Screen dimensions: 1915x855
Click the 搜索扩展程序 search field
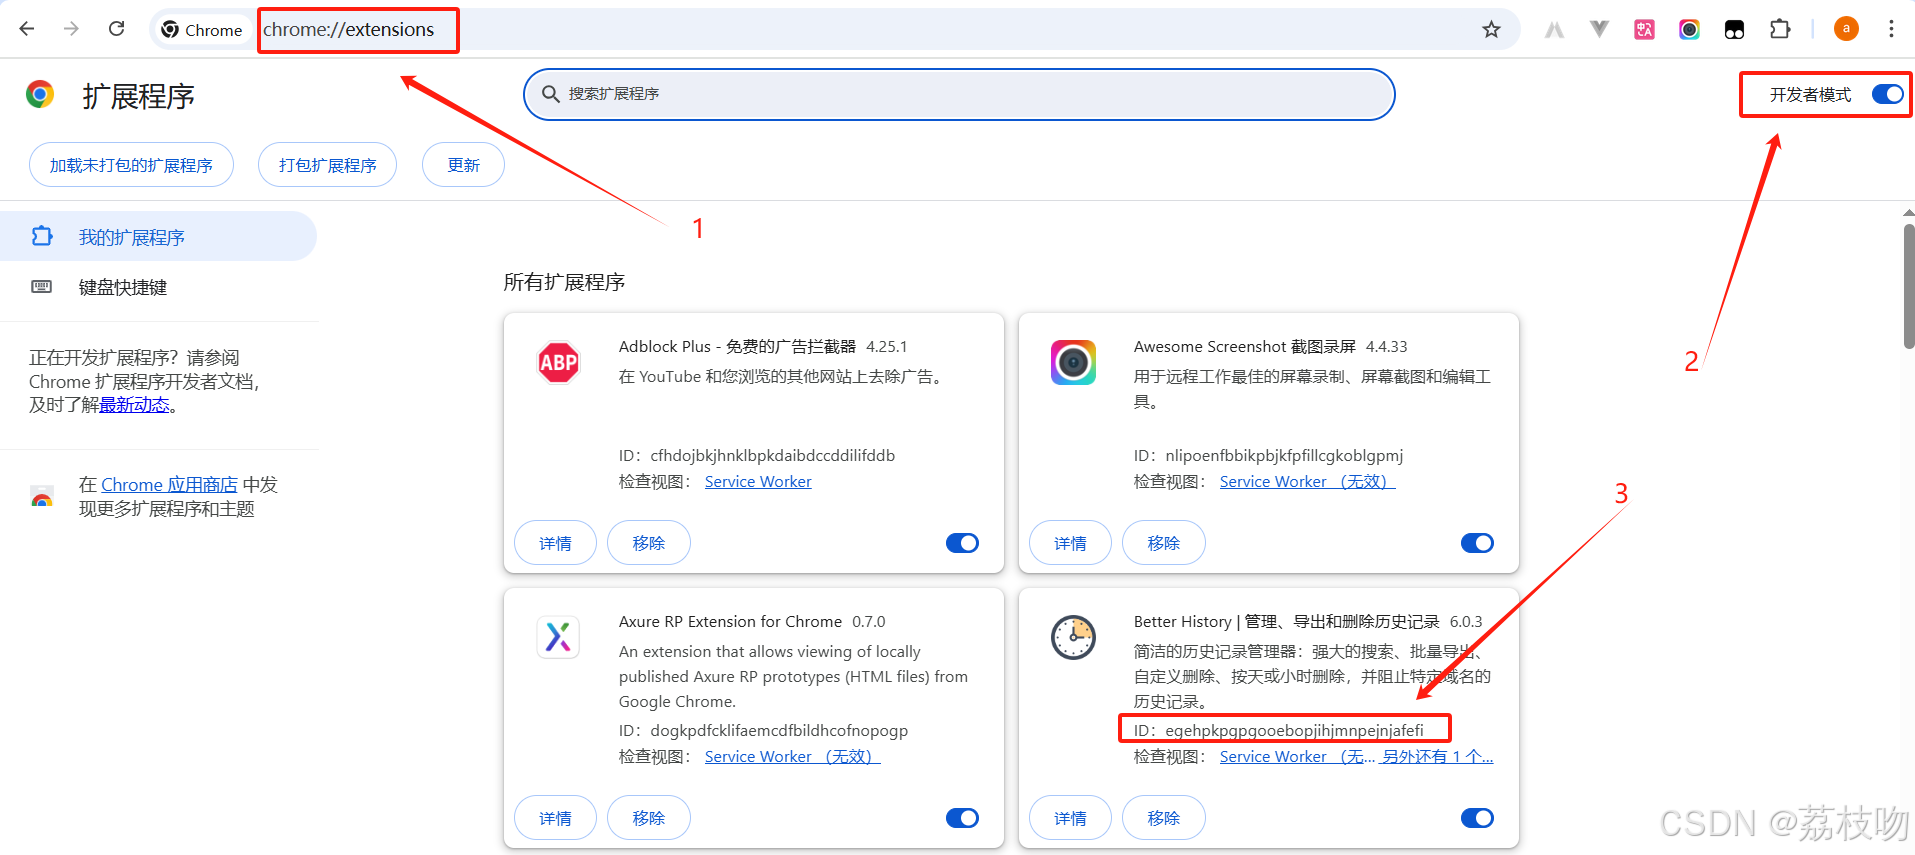[x=959, y=94]
